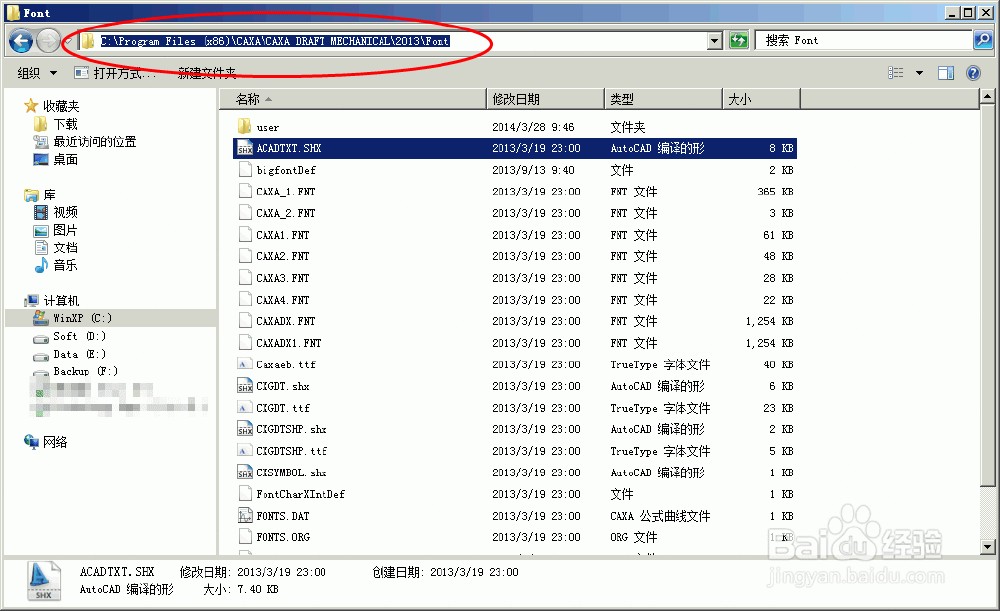Open 下载 downloads folder in sidebar
Image resolution: width=1000 pixels, height=611 pixels.
[56, 124]
